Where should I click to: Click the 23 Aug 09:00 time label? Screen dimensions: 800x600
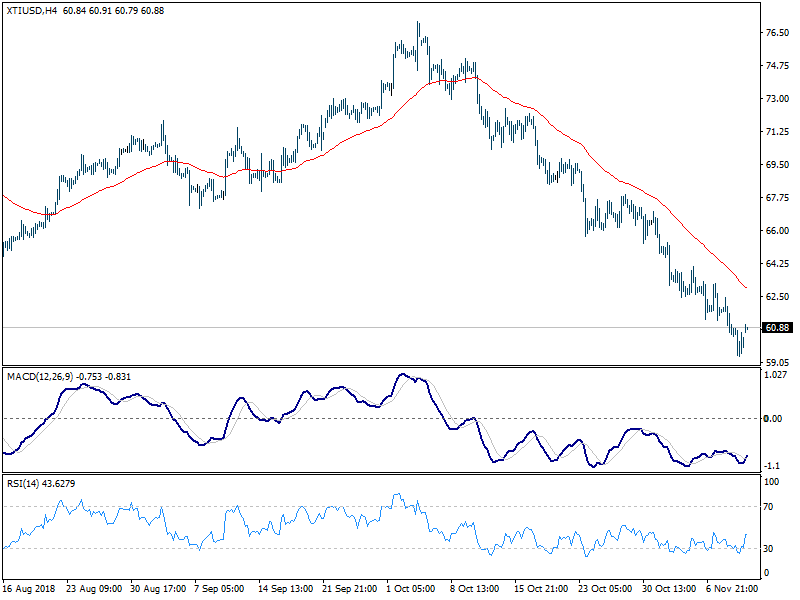[94, 589]
